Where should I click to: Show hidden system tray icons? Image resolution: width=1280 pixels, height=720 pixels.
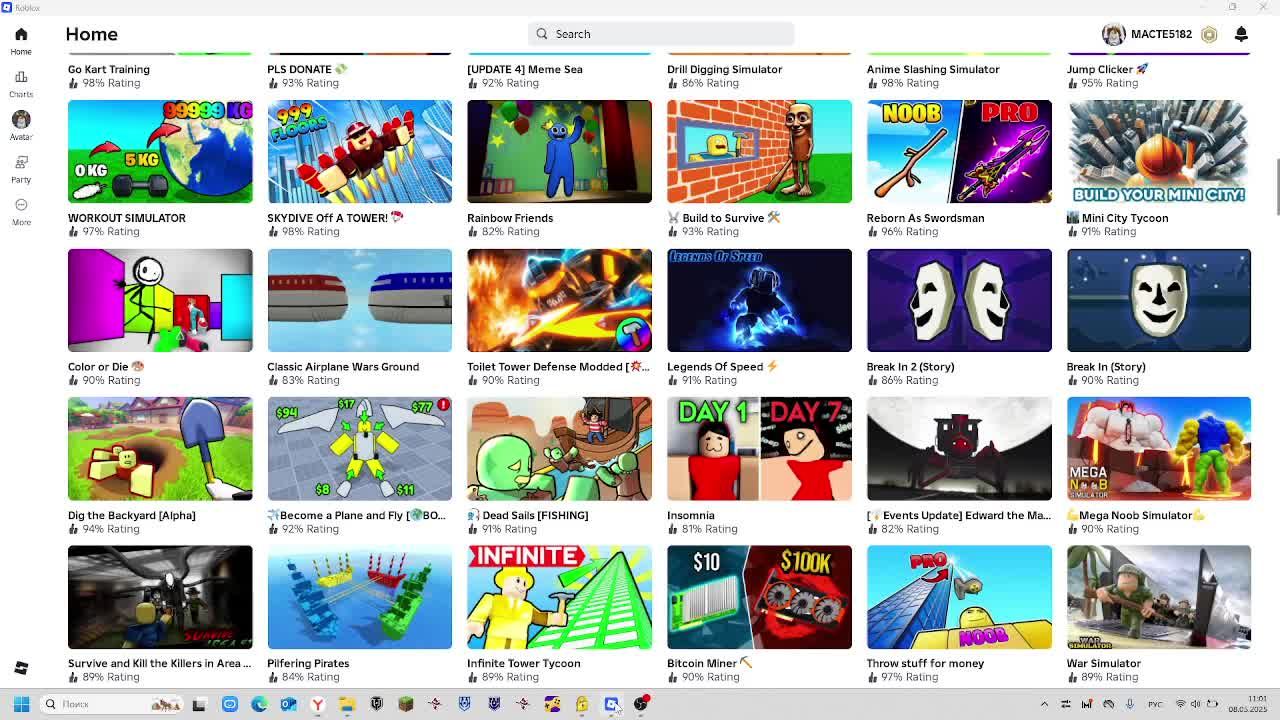point(1044,704)
